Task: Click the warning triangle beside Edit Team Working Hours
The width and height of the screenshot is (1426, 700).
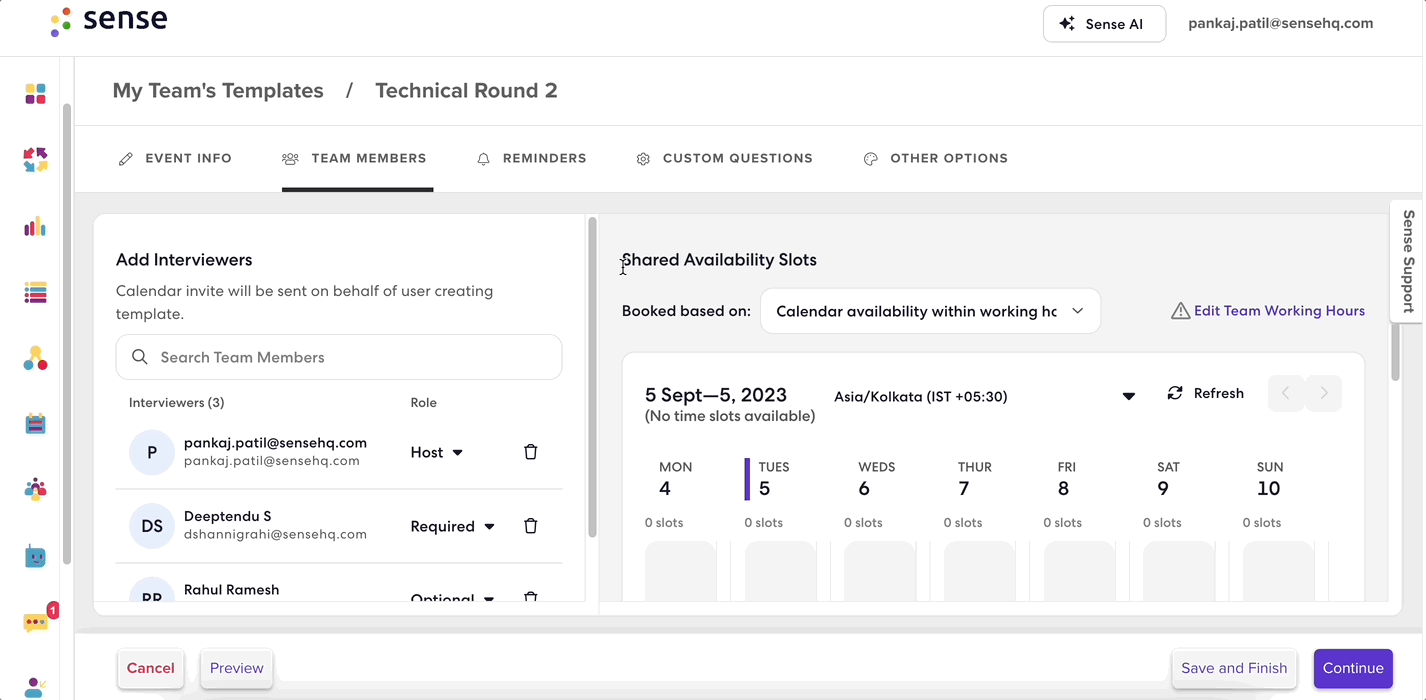Action: [x=1180, y=311]
